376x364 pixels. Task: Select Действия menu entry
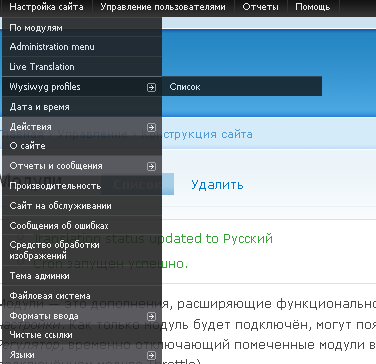82,127
